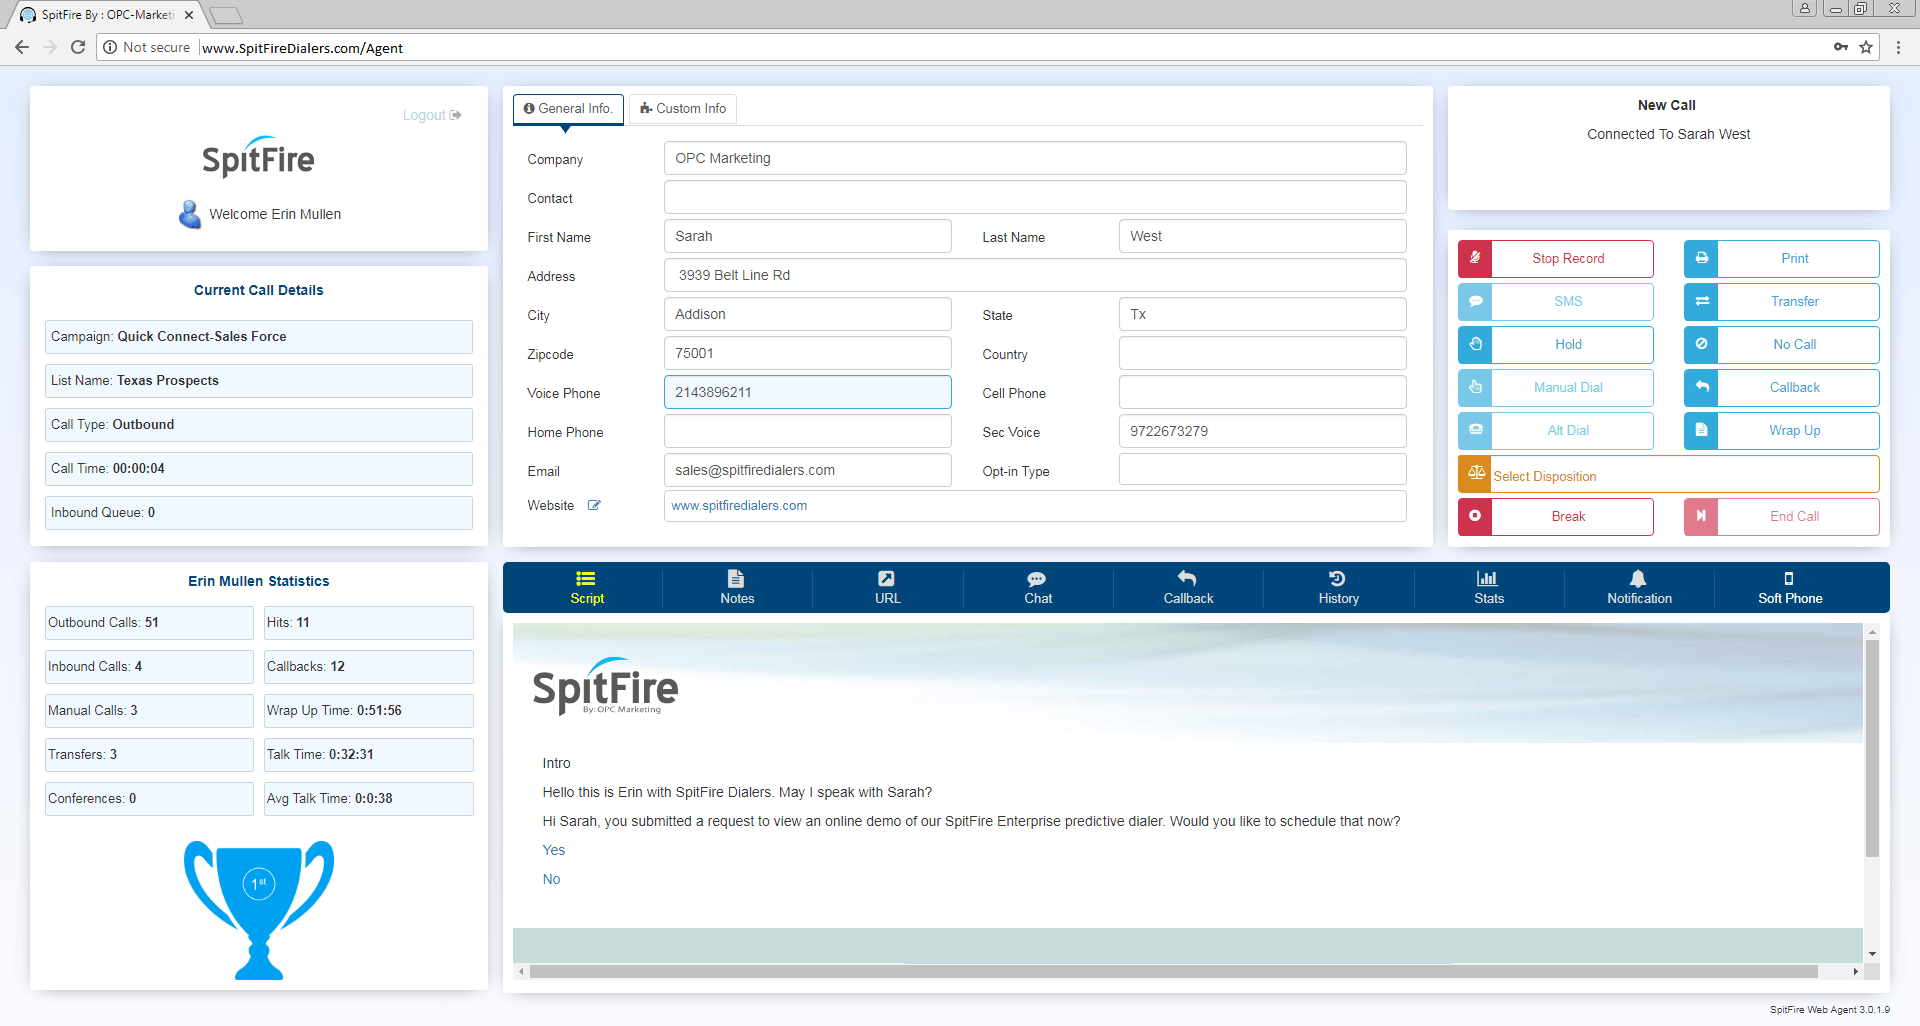Click the Break button label
This screenshot has width=1920, height=1026.
pos(1568,516)
